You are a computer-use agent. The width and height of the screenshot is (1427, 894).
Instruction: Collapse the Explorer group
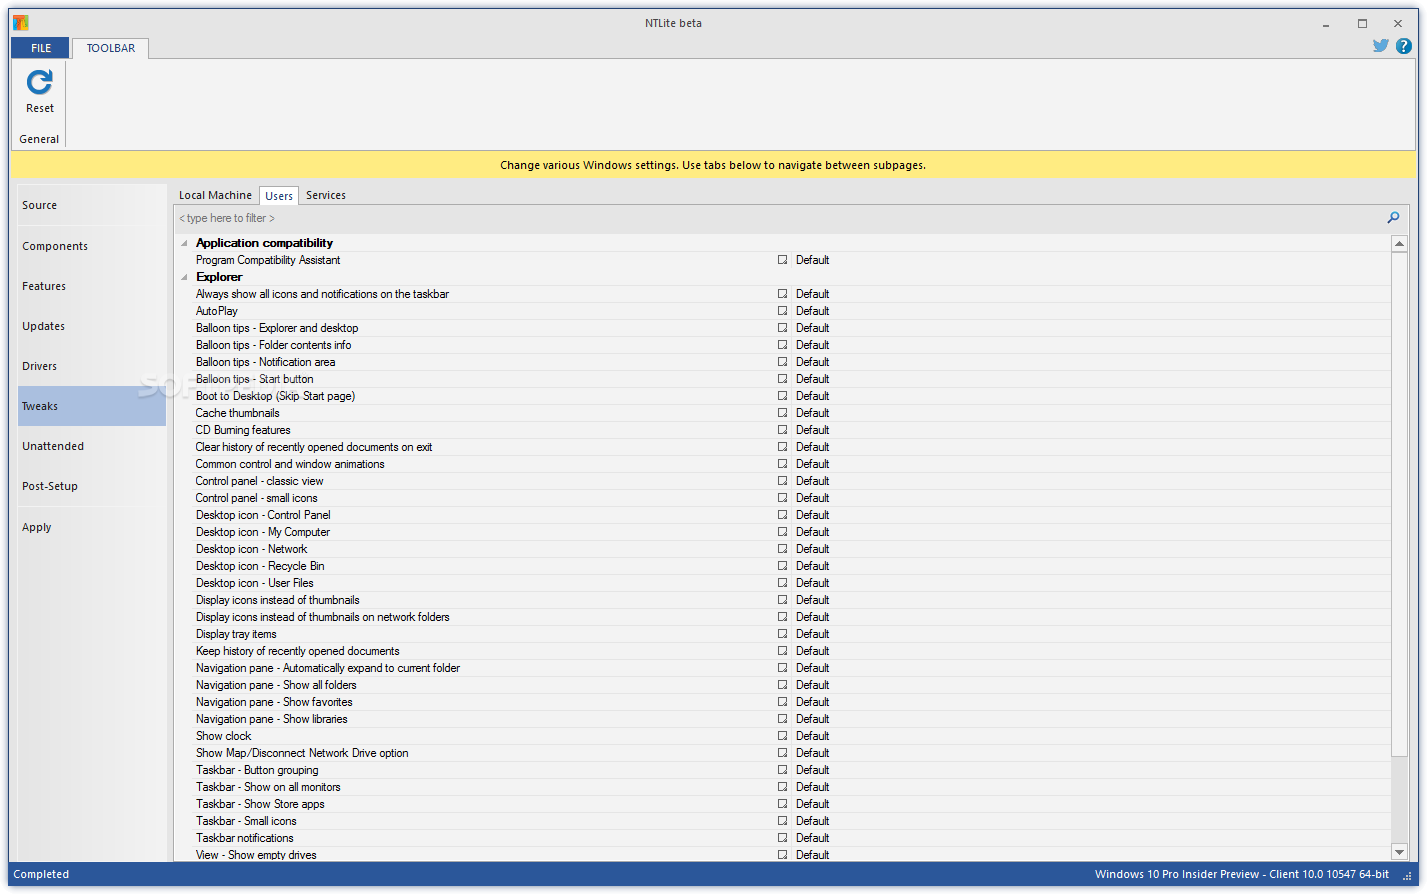[x=184, y=277]
